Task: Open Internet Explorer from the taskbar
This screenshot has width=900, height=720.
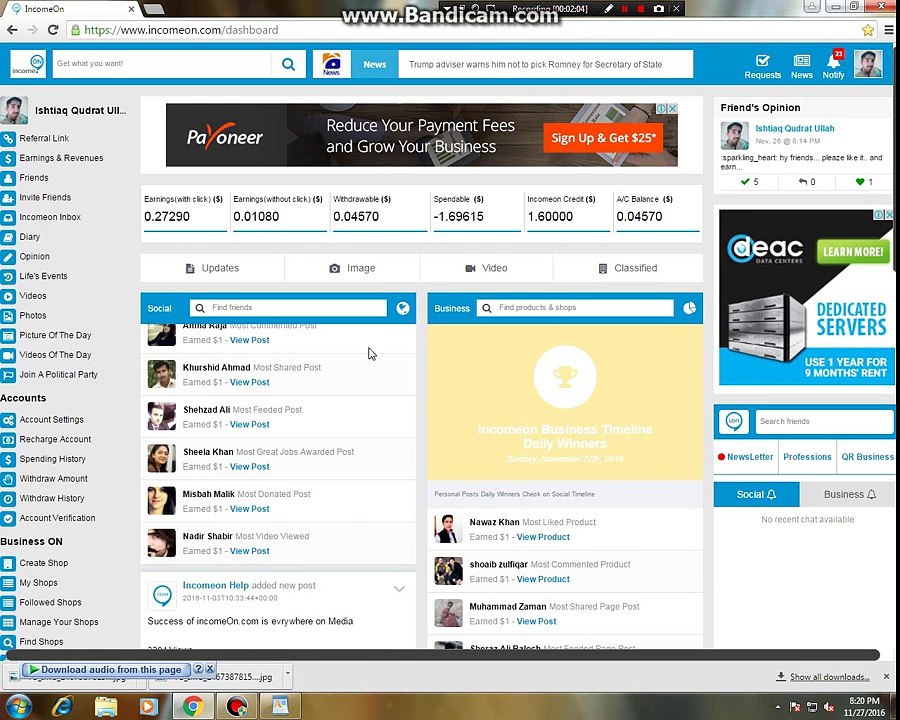Action: 62,706
